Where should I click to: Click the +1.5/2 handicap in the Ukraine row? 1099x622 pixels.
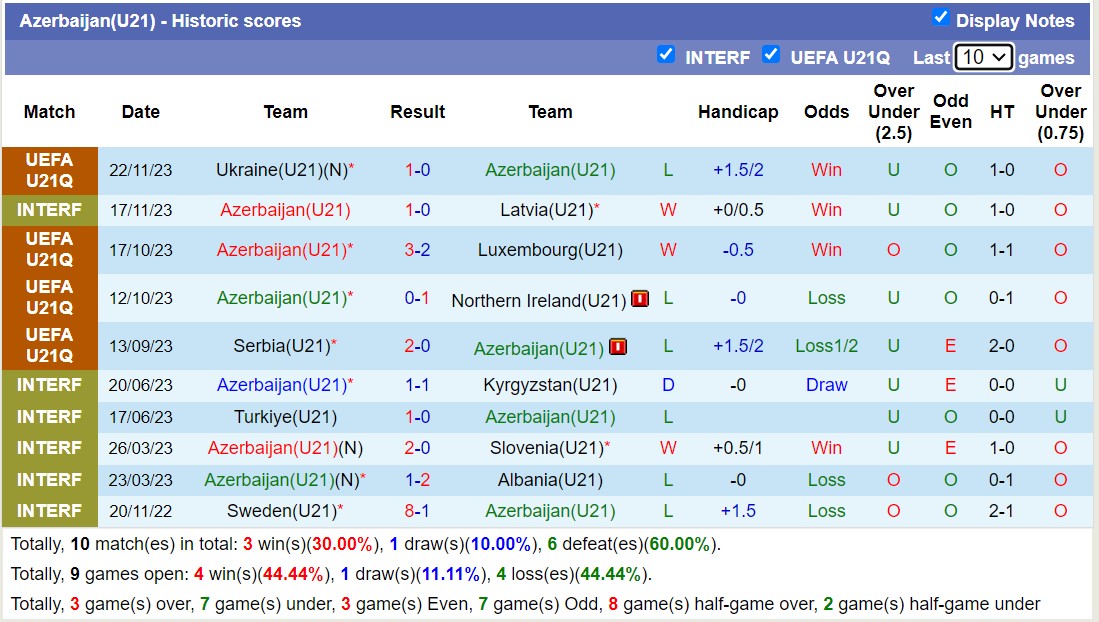[737, 170]
